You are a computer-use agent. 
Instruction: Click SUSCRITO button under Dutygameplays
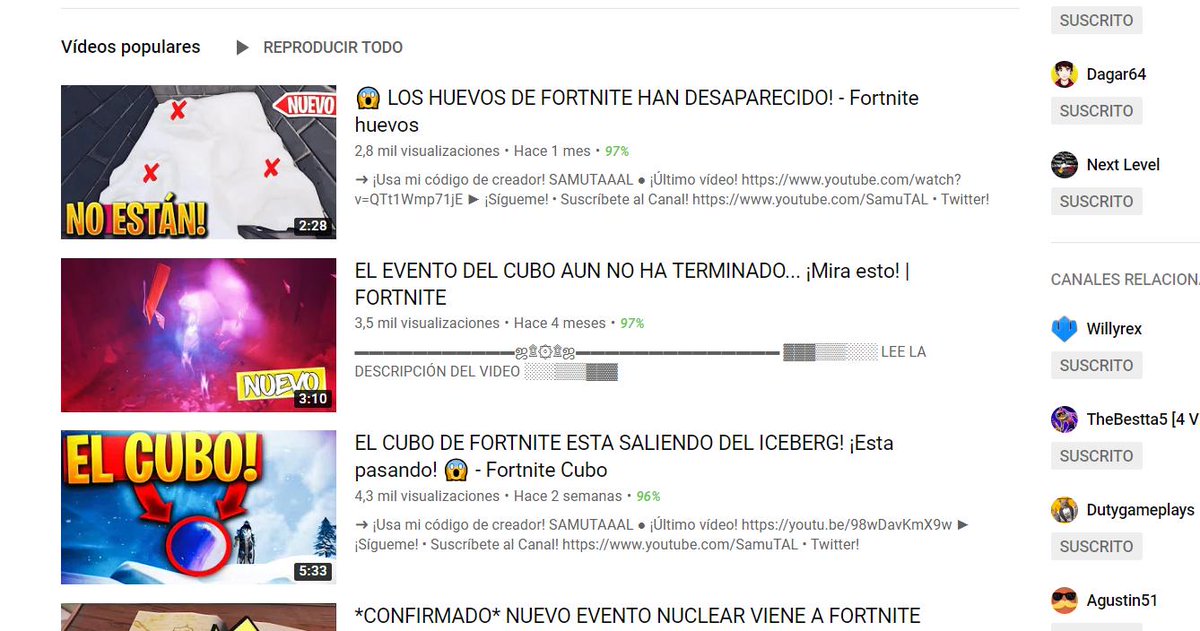(1096, 546)
